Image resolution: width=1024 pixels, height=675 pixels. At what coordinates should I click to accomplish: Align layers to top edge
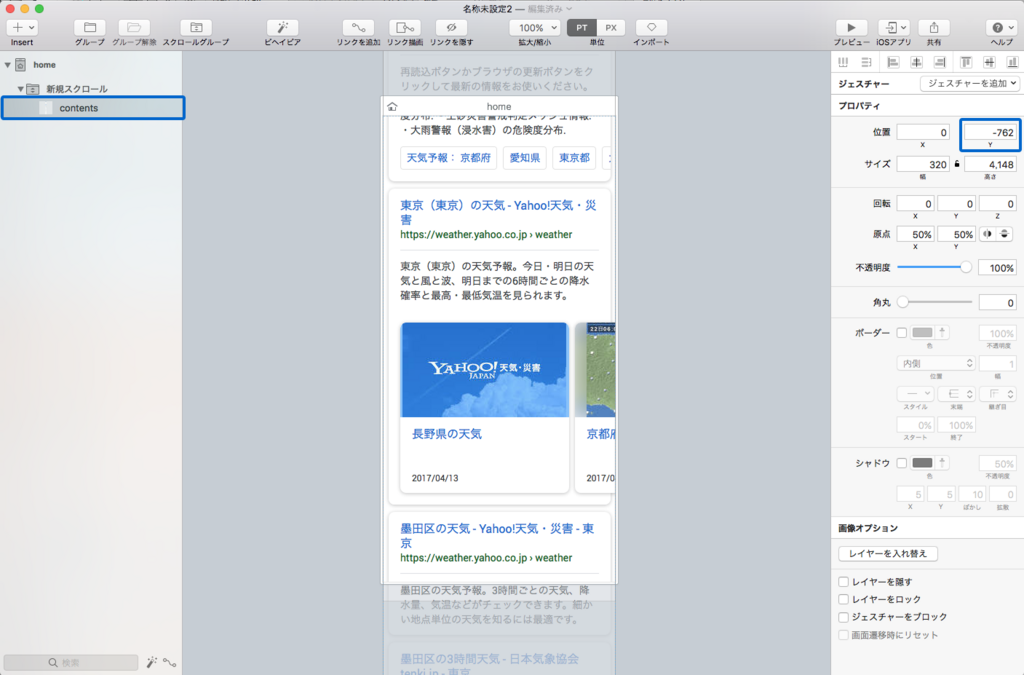click(966, 62)
